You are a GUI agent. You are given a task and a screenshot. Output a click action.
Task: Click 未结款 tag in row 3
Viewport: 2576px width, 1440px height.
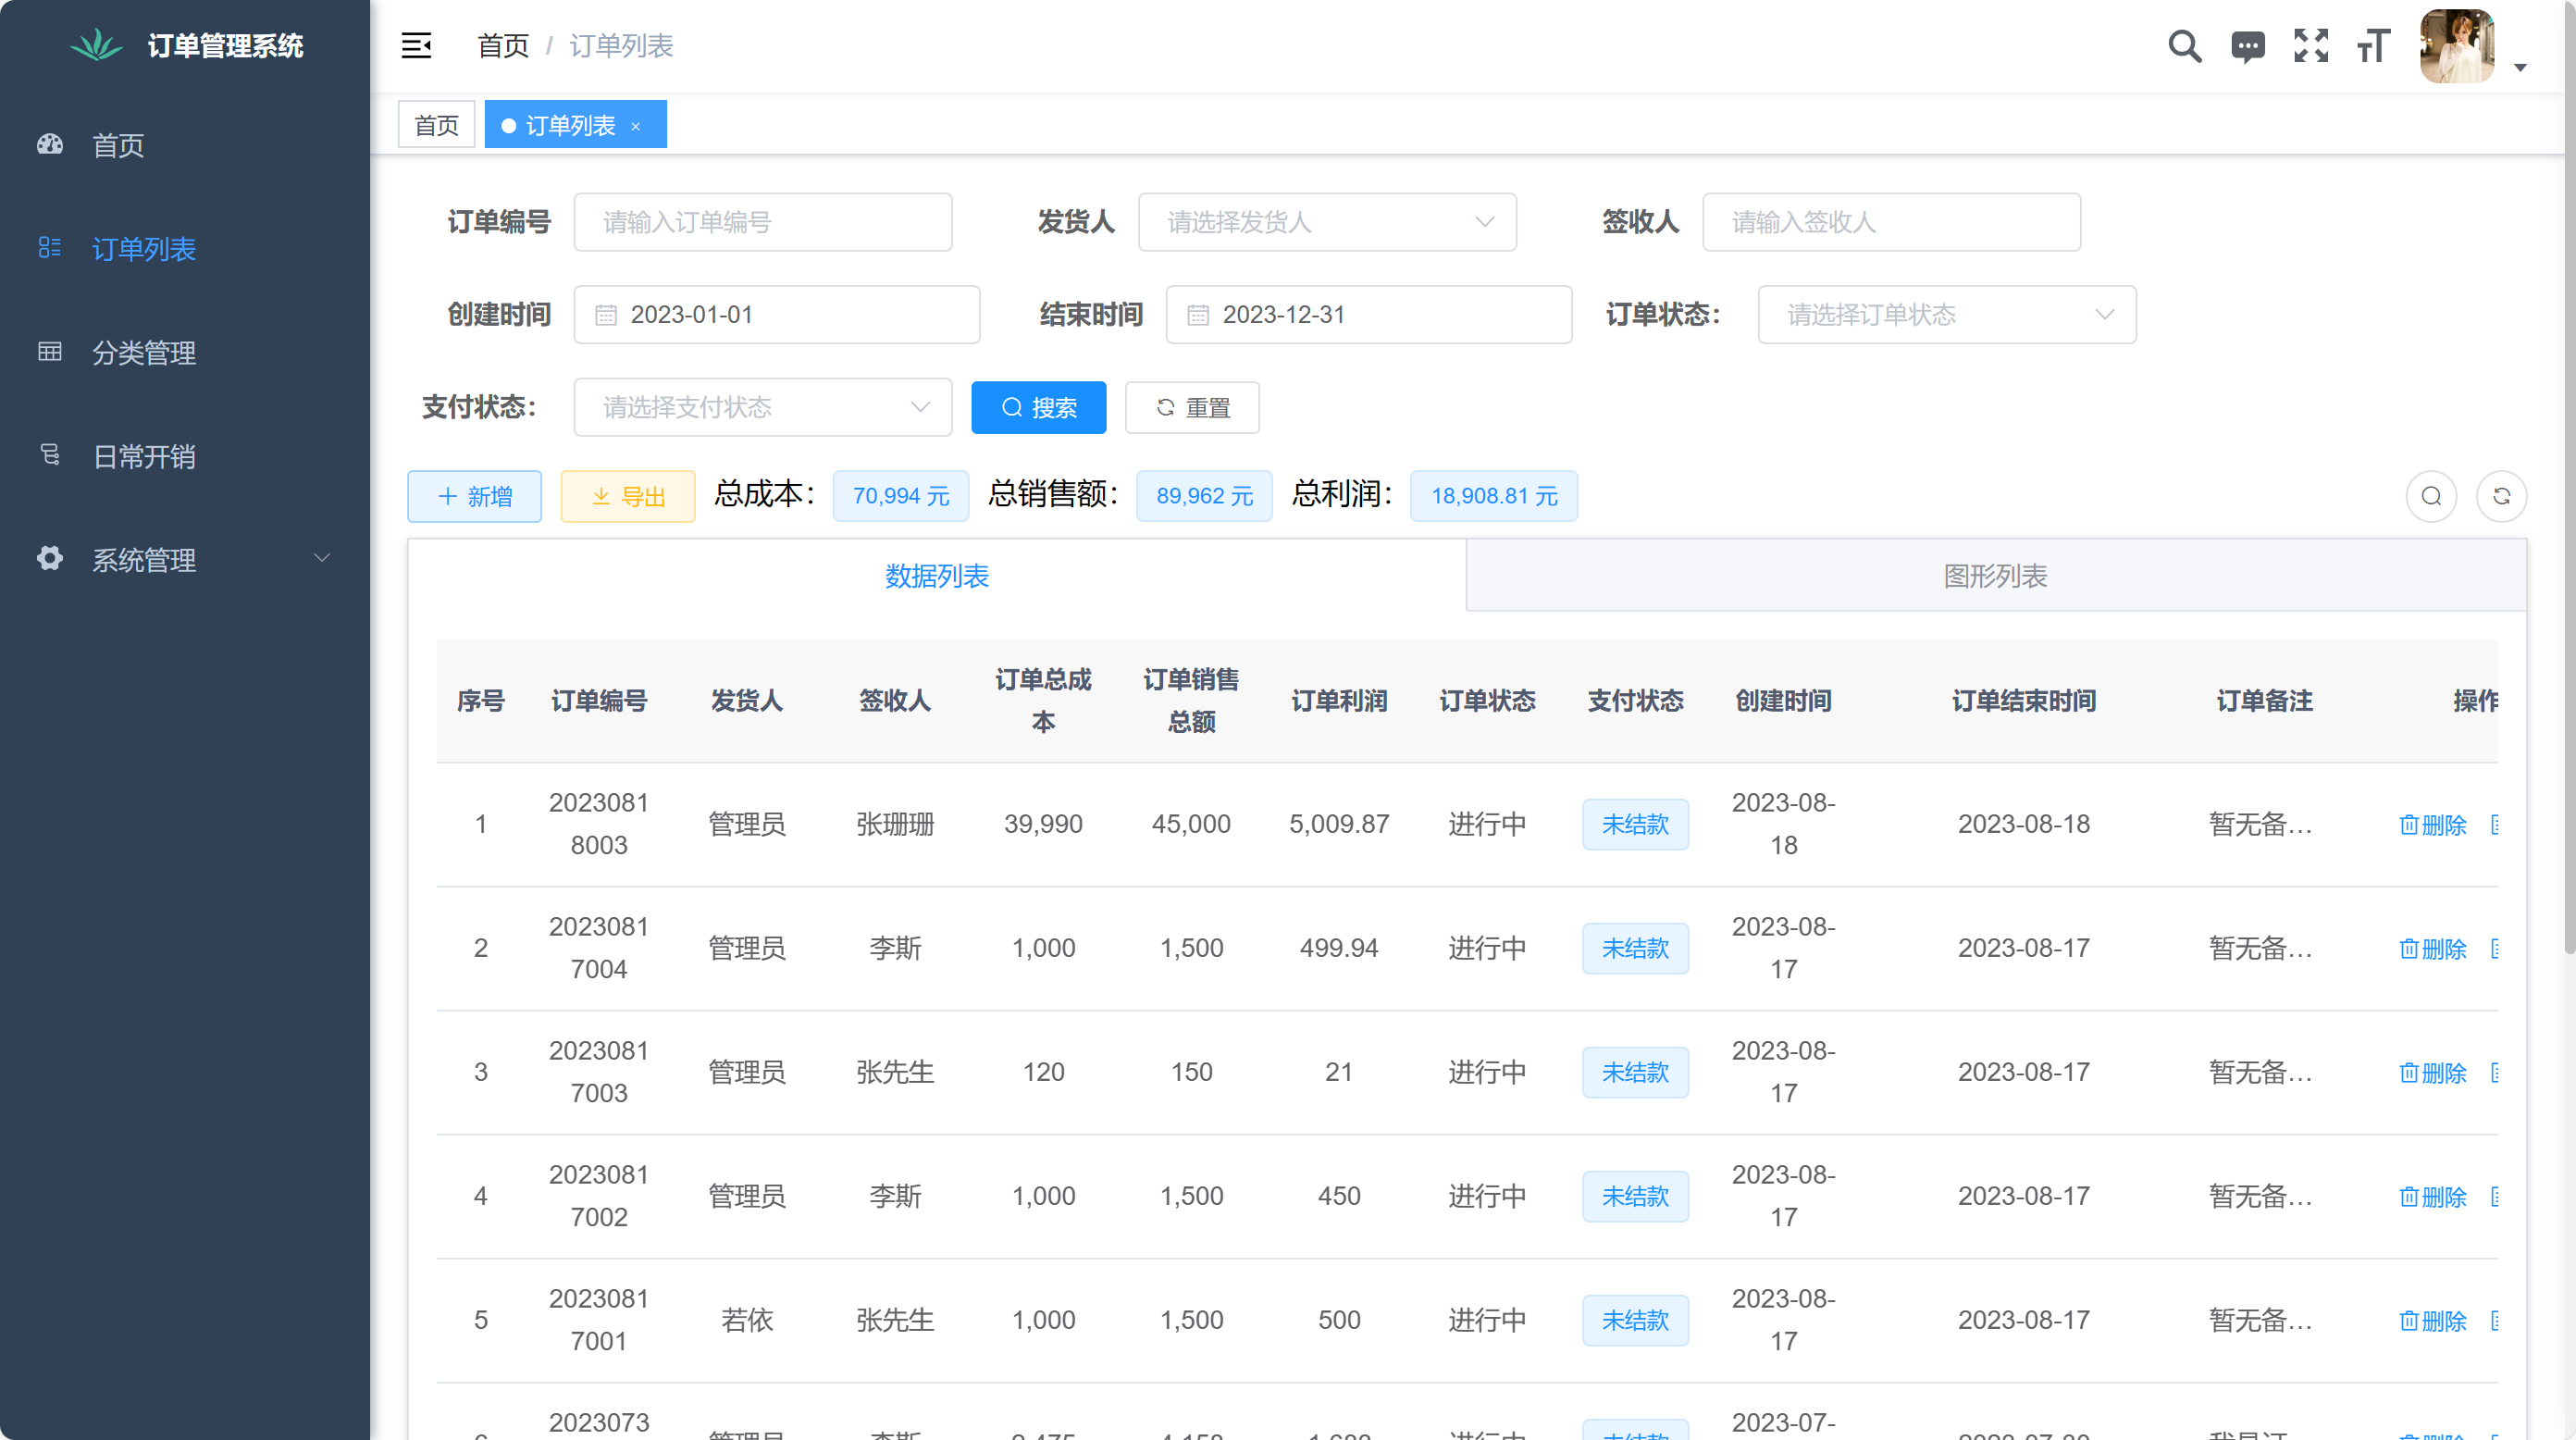(1636, 1073)
